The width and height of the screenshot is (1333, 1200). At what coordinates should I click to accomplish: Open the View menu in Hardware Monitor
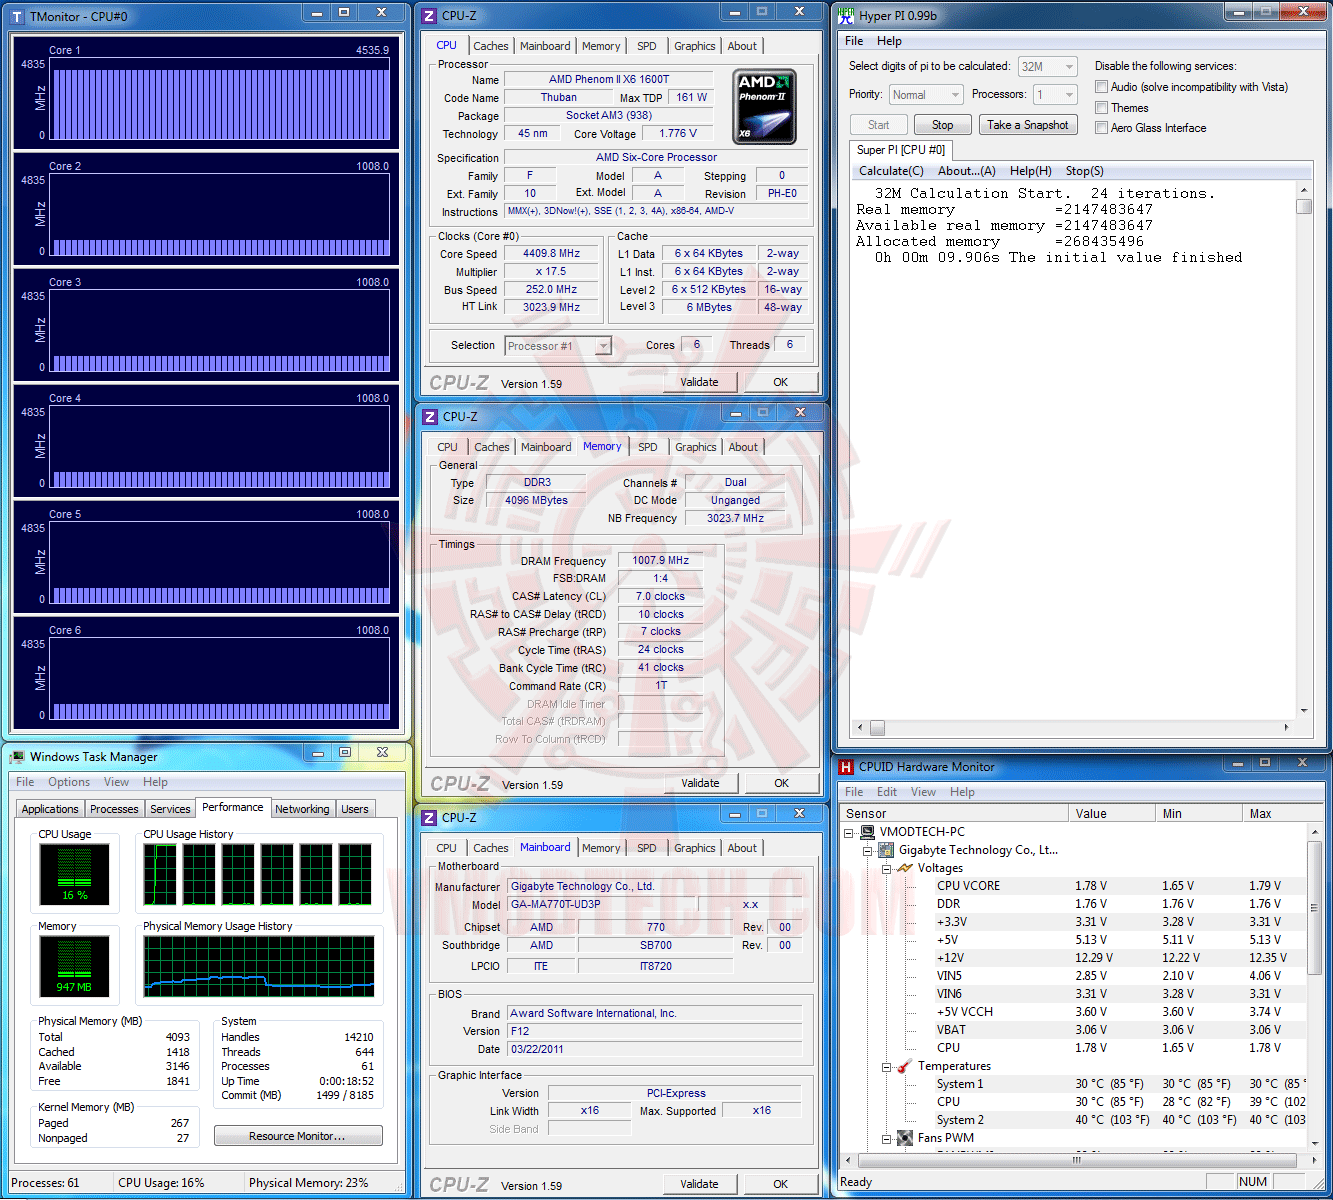(923, 792)
